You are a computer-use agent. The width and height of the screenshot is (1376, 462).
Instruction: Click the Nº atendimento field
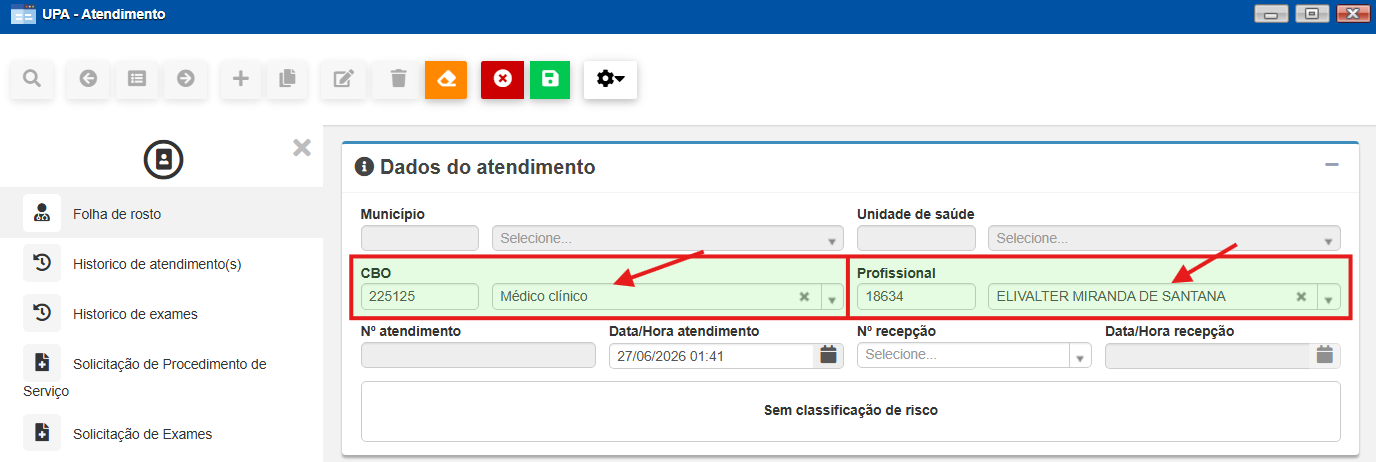click(478, 355)
